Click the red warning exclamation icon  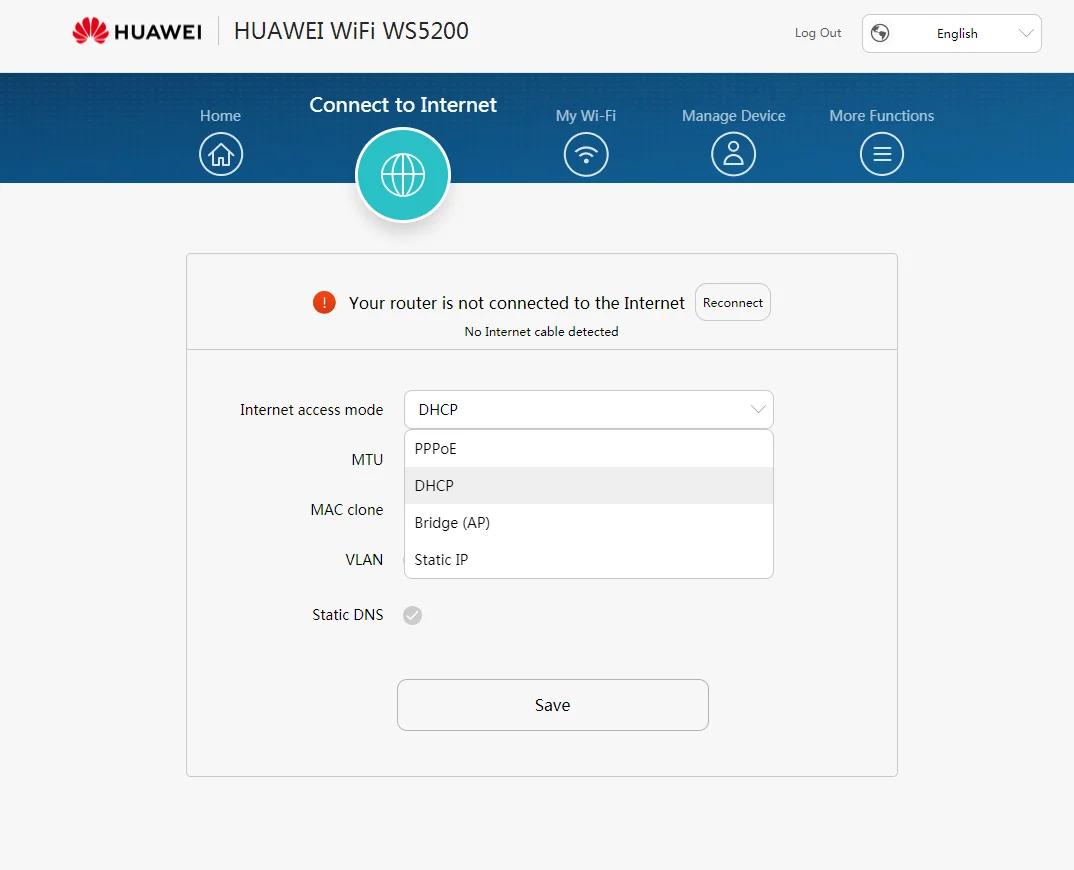point(324,302)
